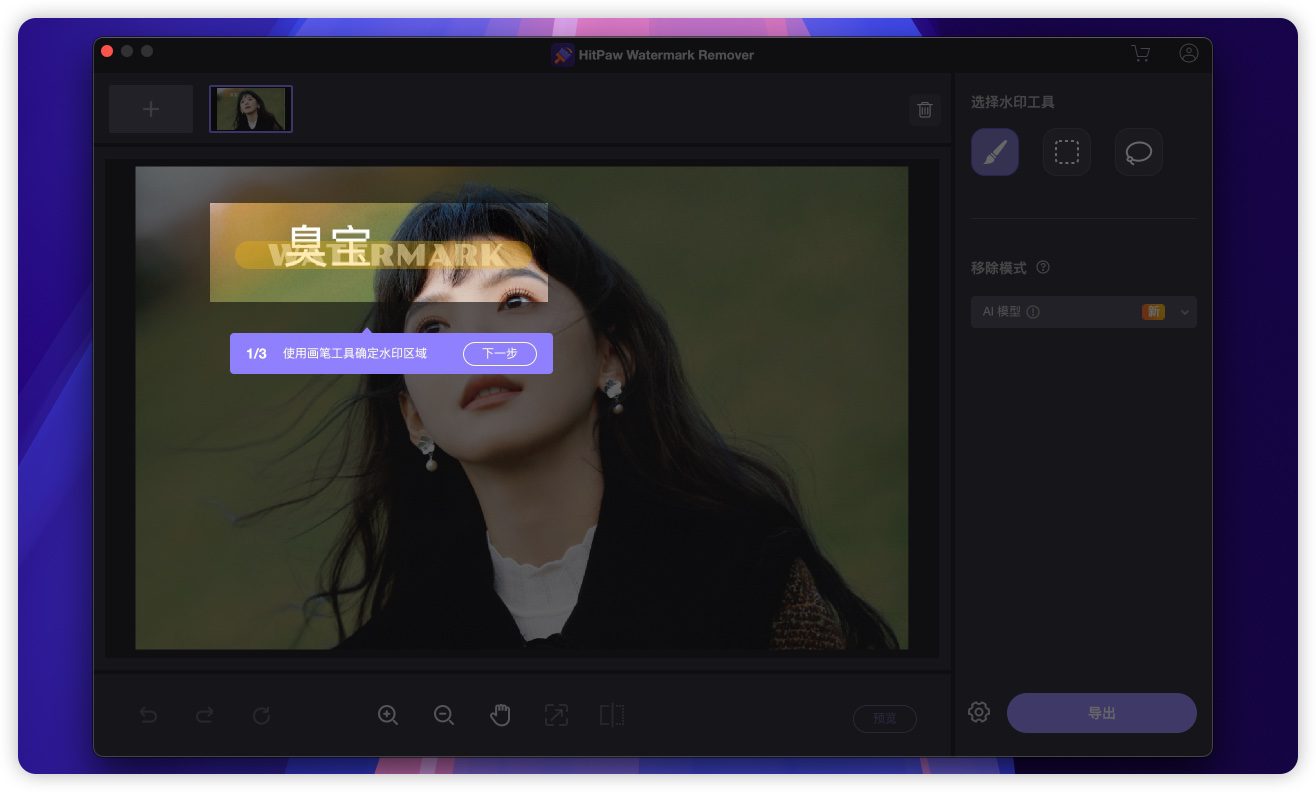This screenshot has height=792, width=1316.
Task: Zoom out of the image
Action: click(444, 715)
